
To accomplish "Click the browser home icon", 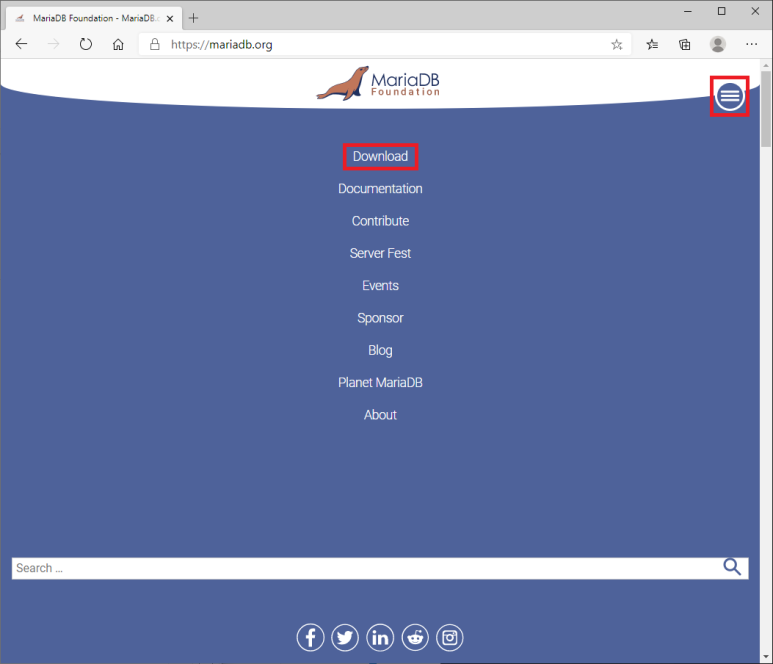I will (x=118, y=44).
